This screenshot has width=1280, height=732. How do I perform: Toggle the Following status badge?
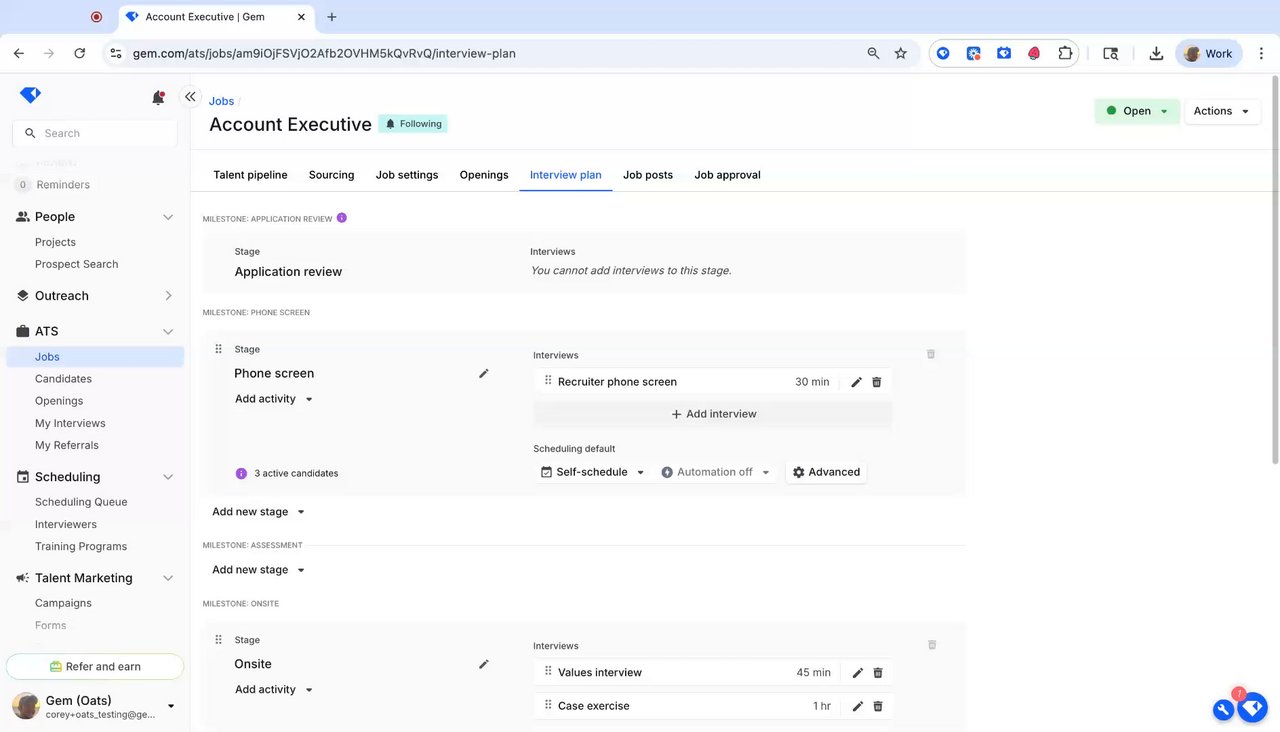pyautogui.click(x=413, y=124)
